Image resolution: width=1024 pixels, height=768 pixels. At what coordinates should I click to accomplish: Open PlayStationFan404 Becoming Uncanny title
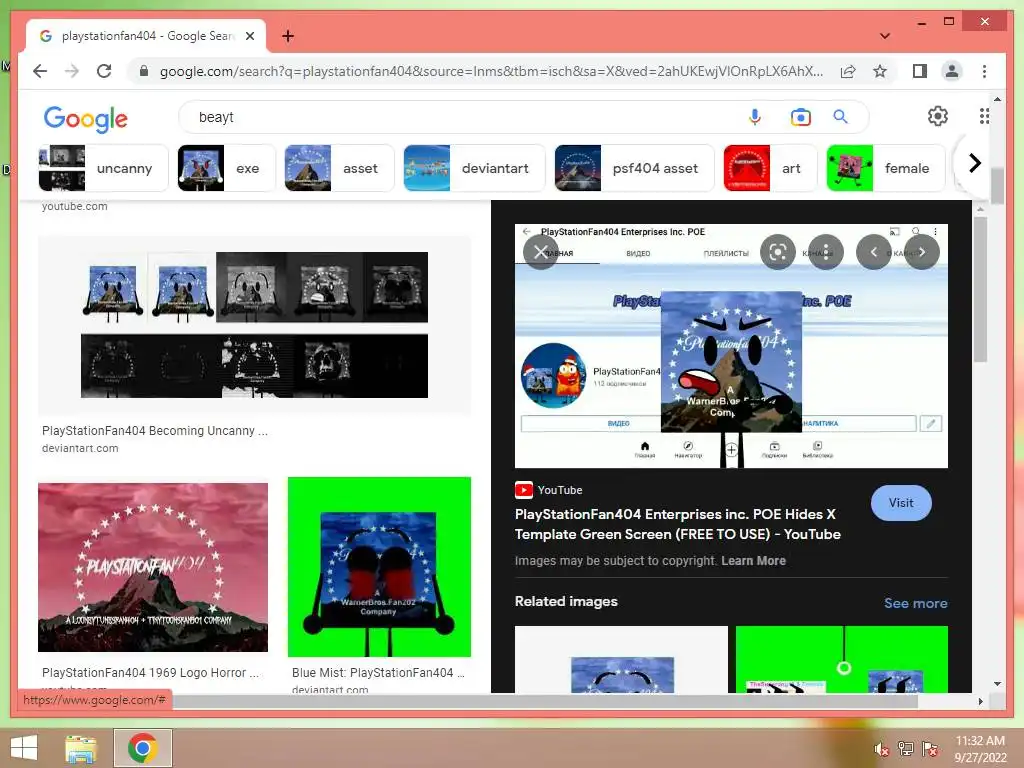pos(155,431)
